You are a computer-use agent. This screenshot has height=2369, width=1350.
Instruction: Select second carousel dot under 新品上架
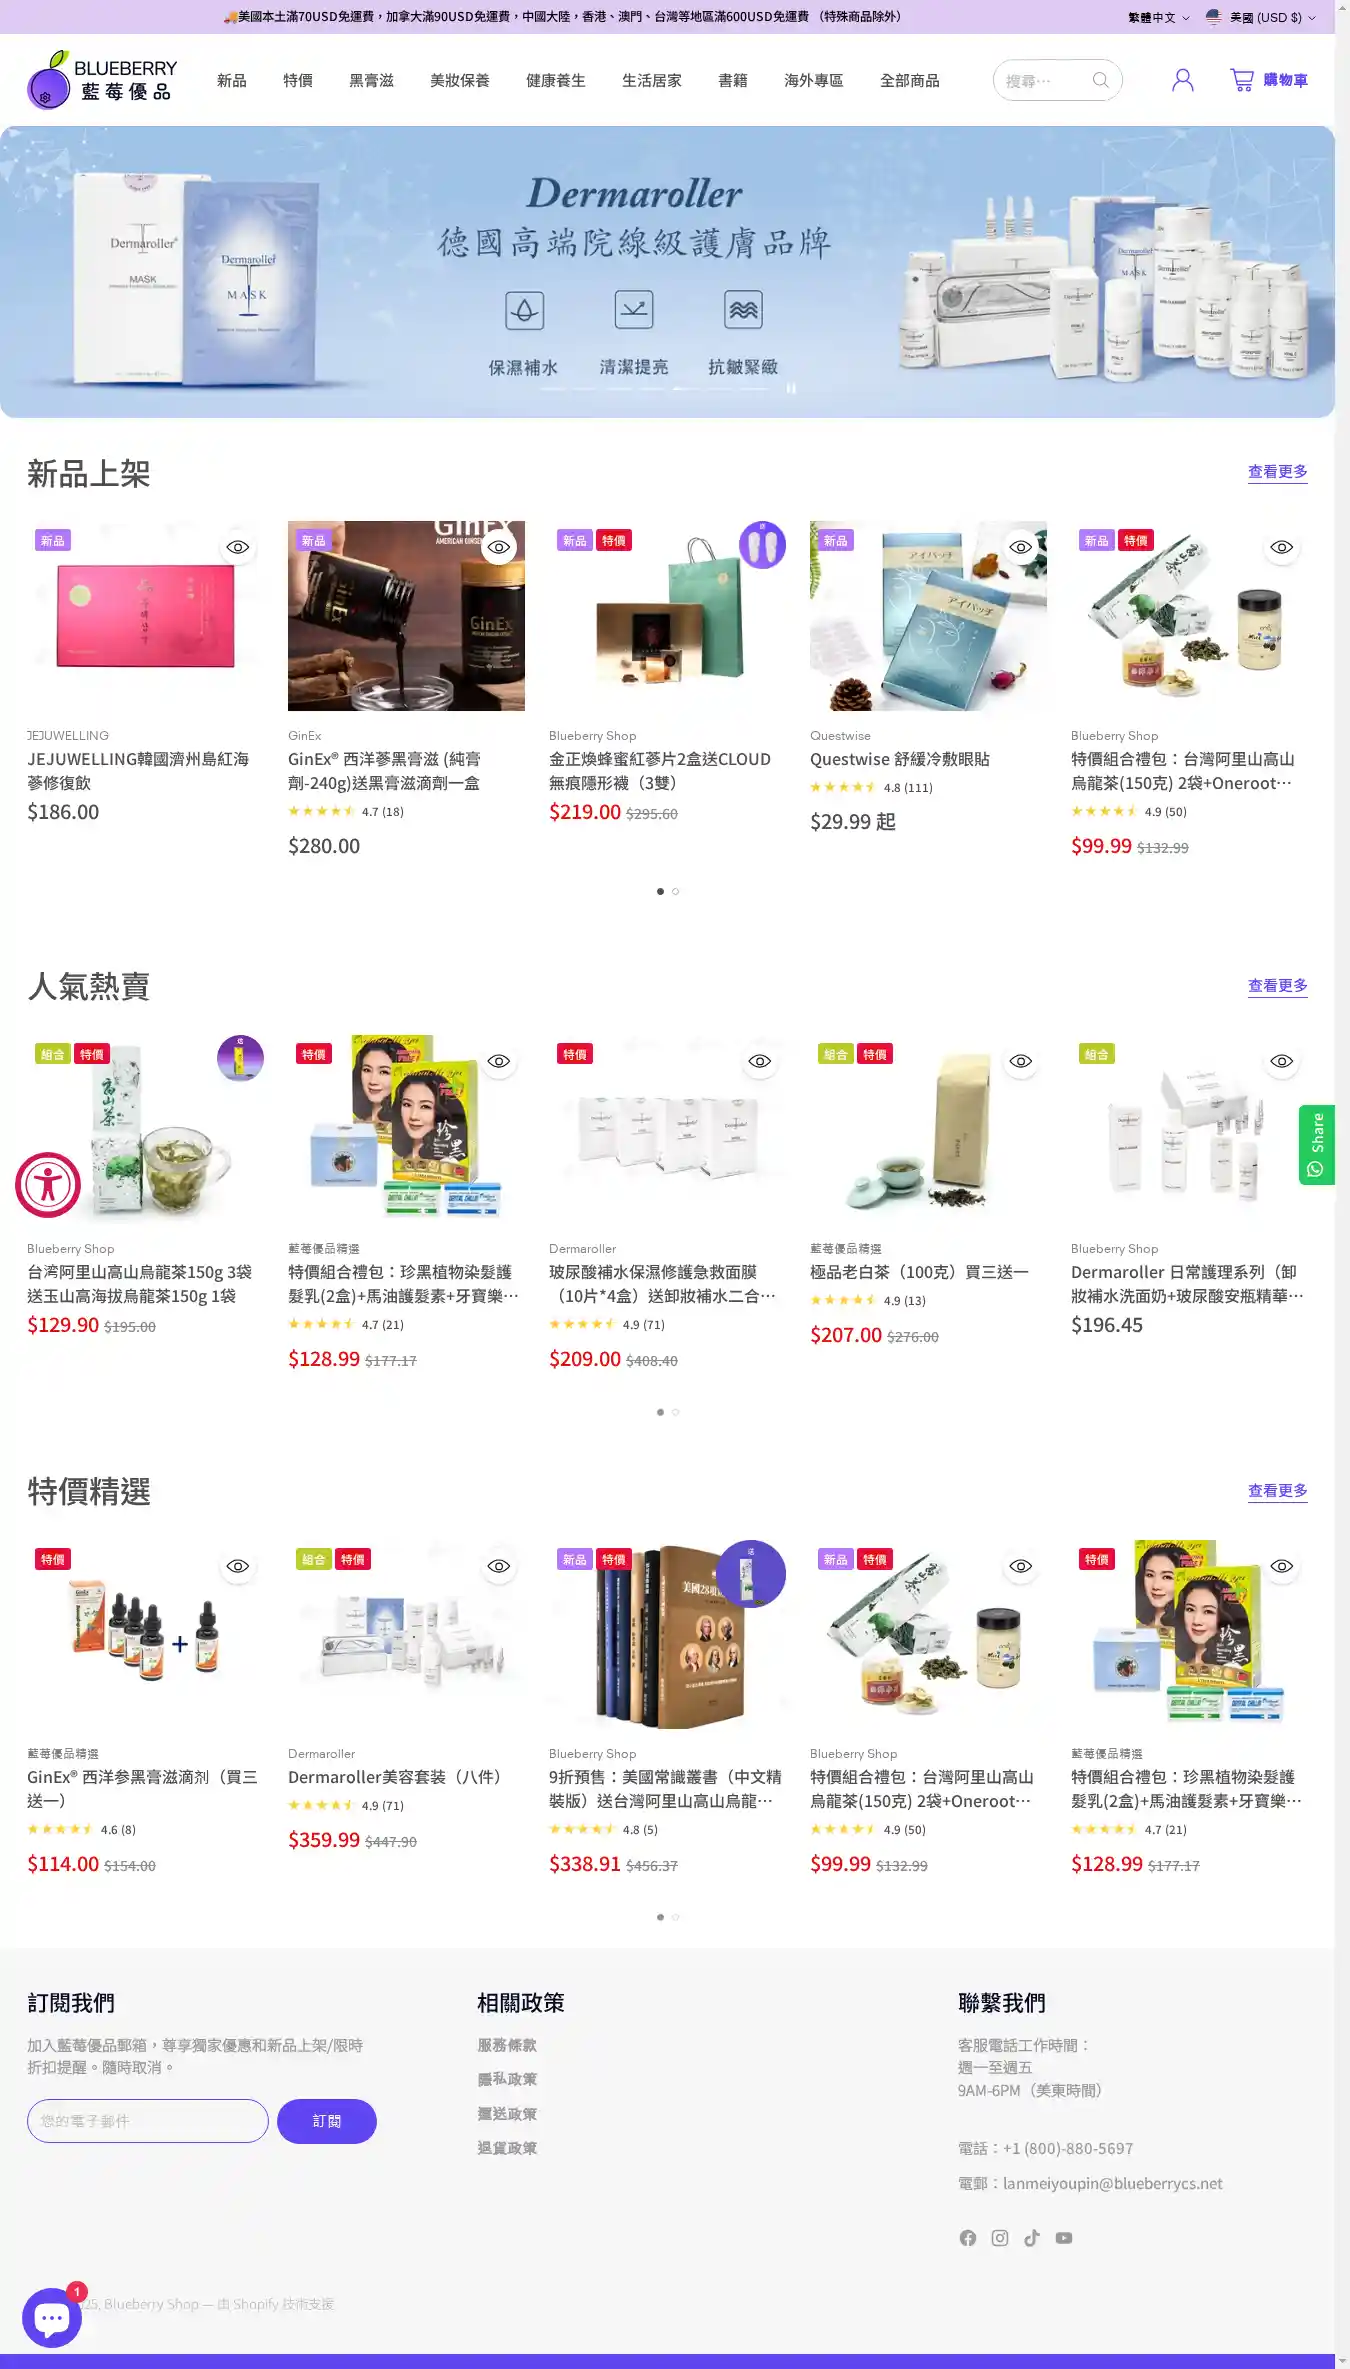pos(676,891)
